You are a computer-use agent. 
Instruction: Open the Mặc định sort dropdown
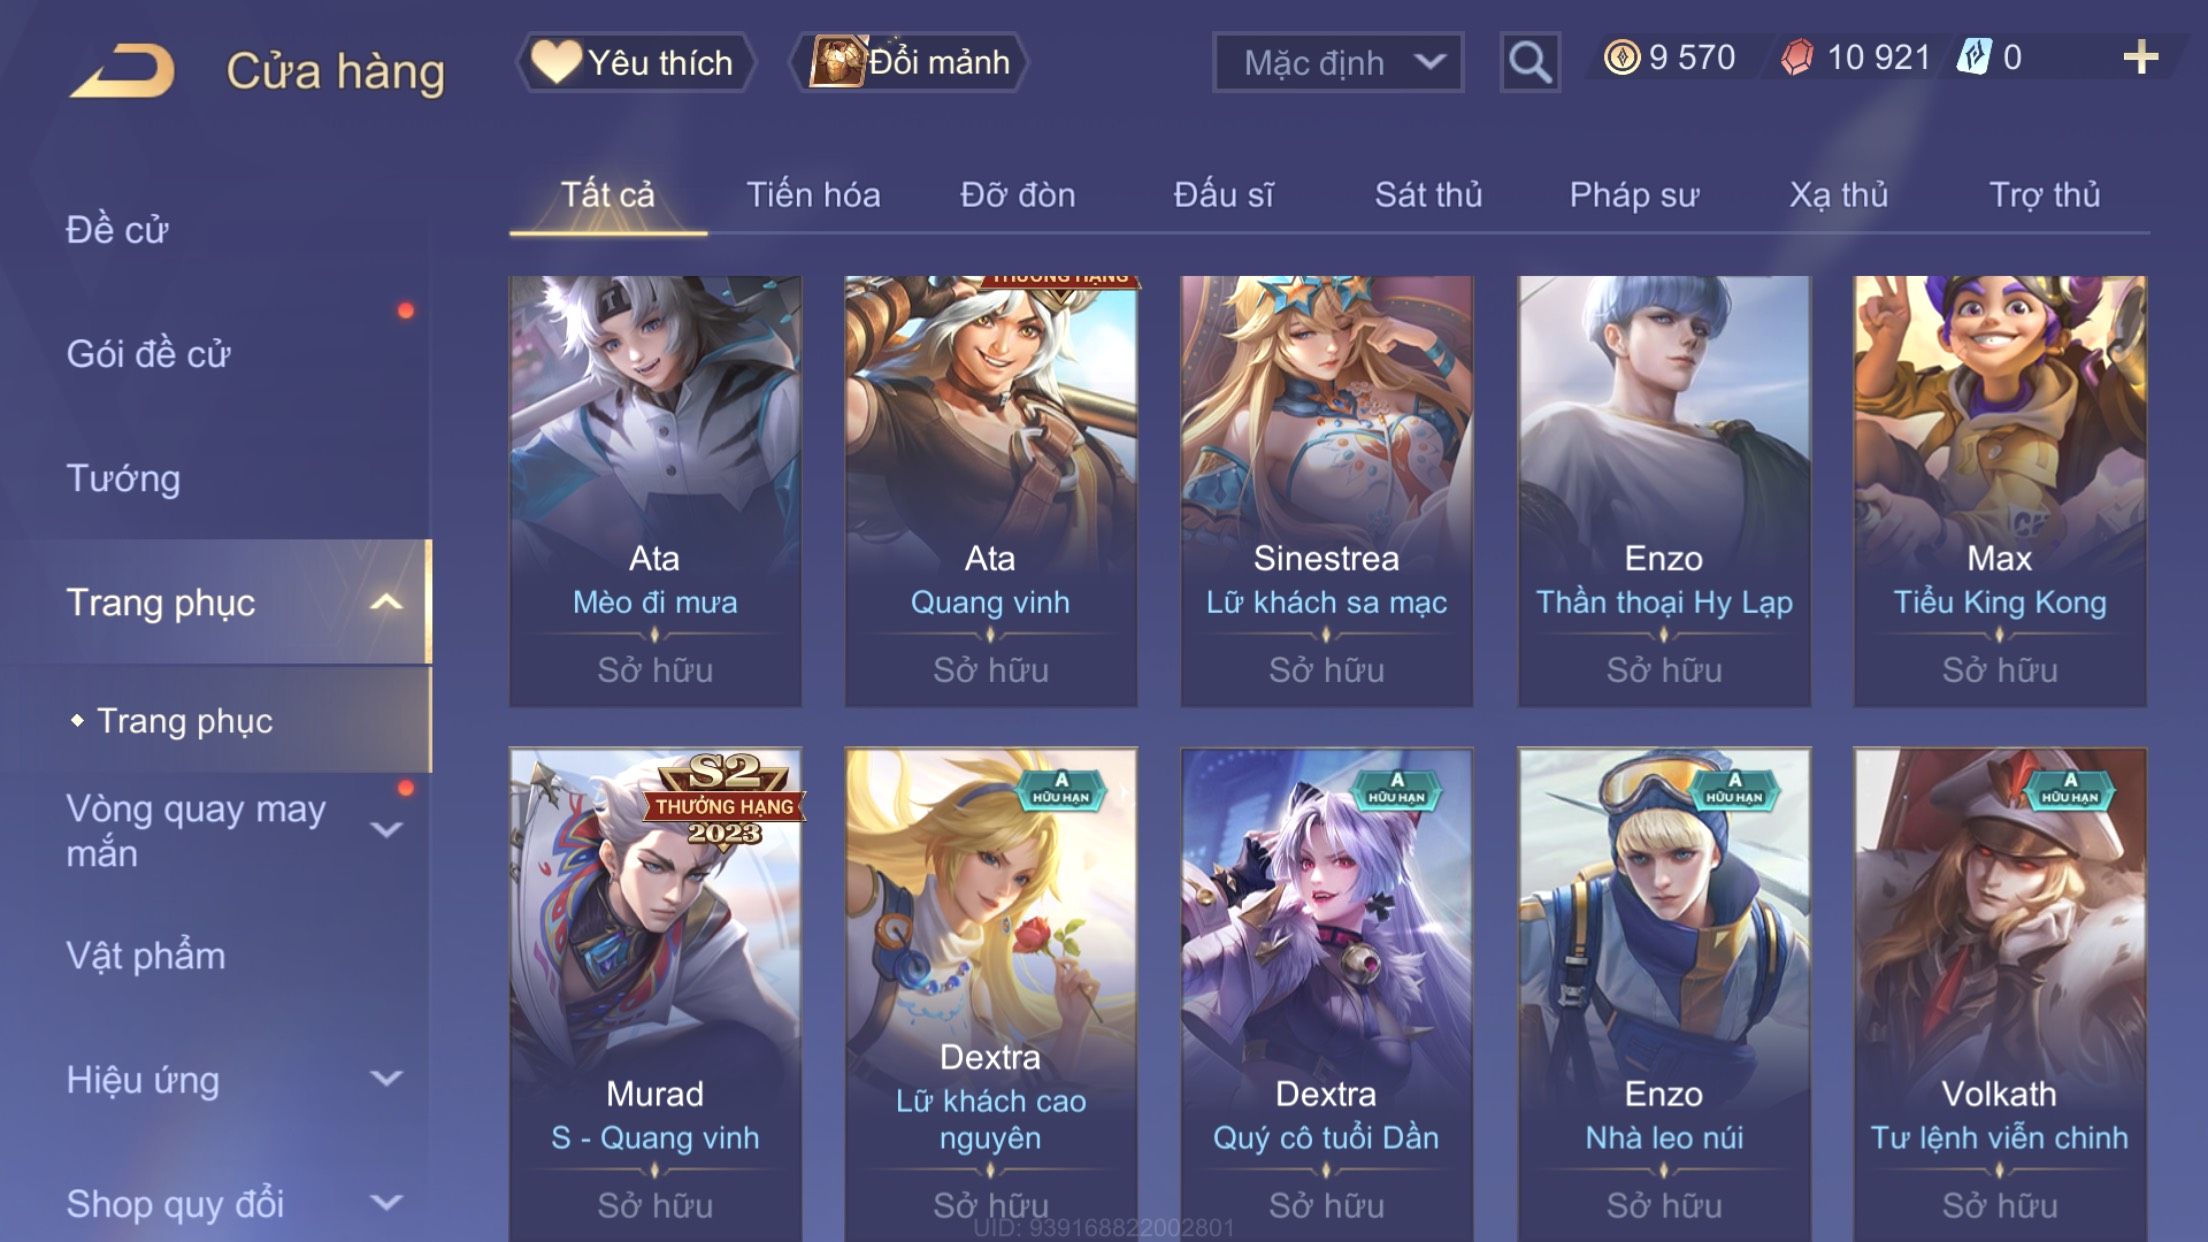click(1338, 62)
